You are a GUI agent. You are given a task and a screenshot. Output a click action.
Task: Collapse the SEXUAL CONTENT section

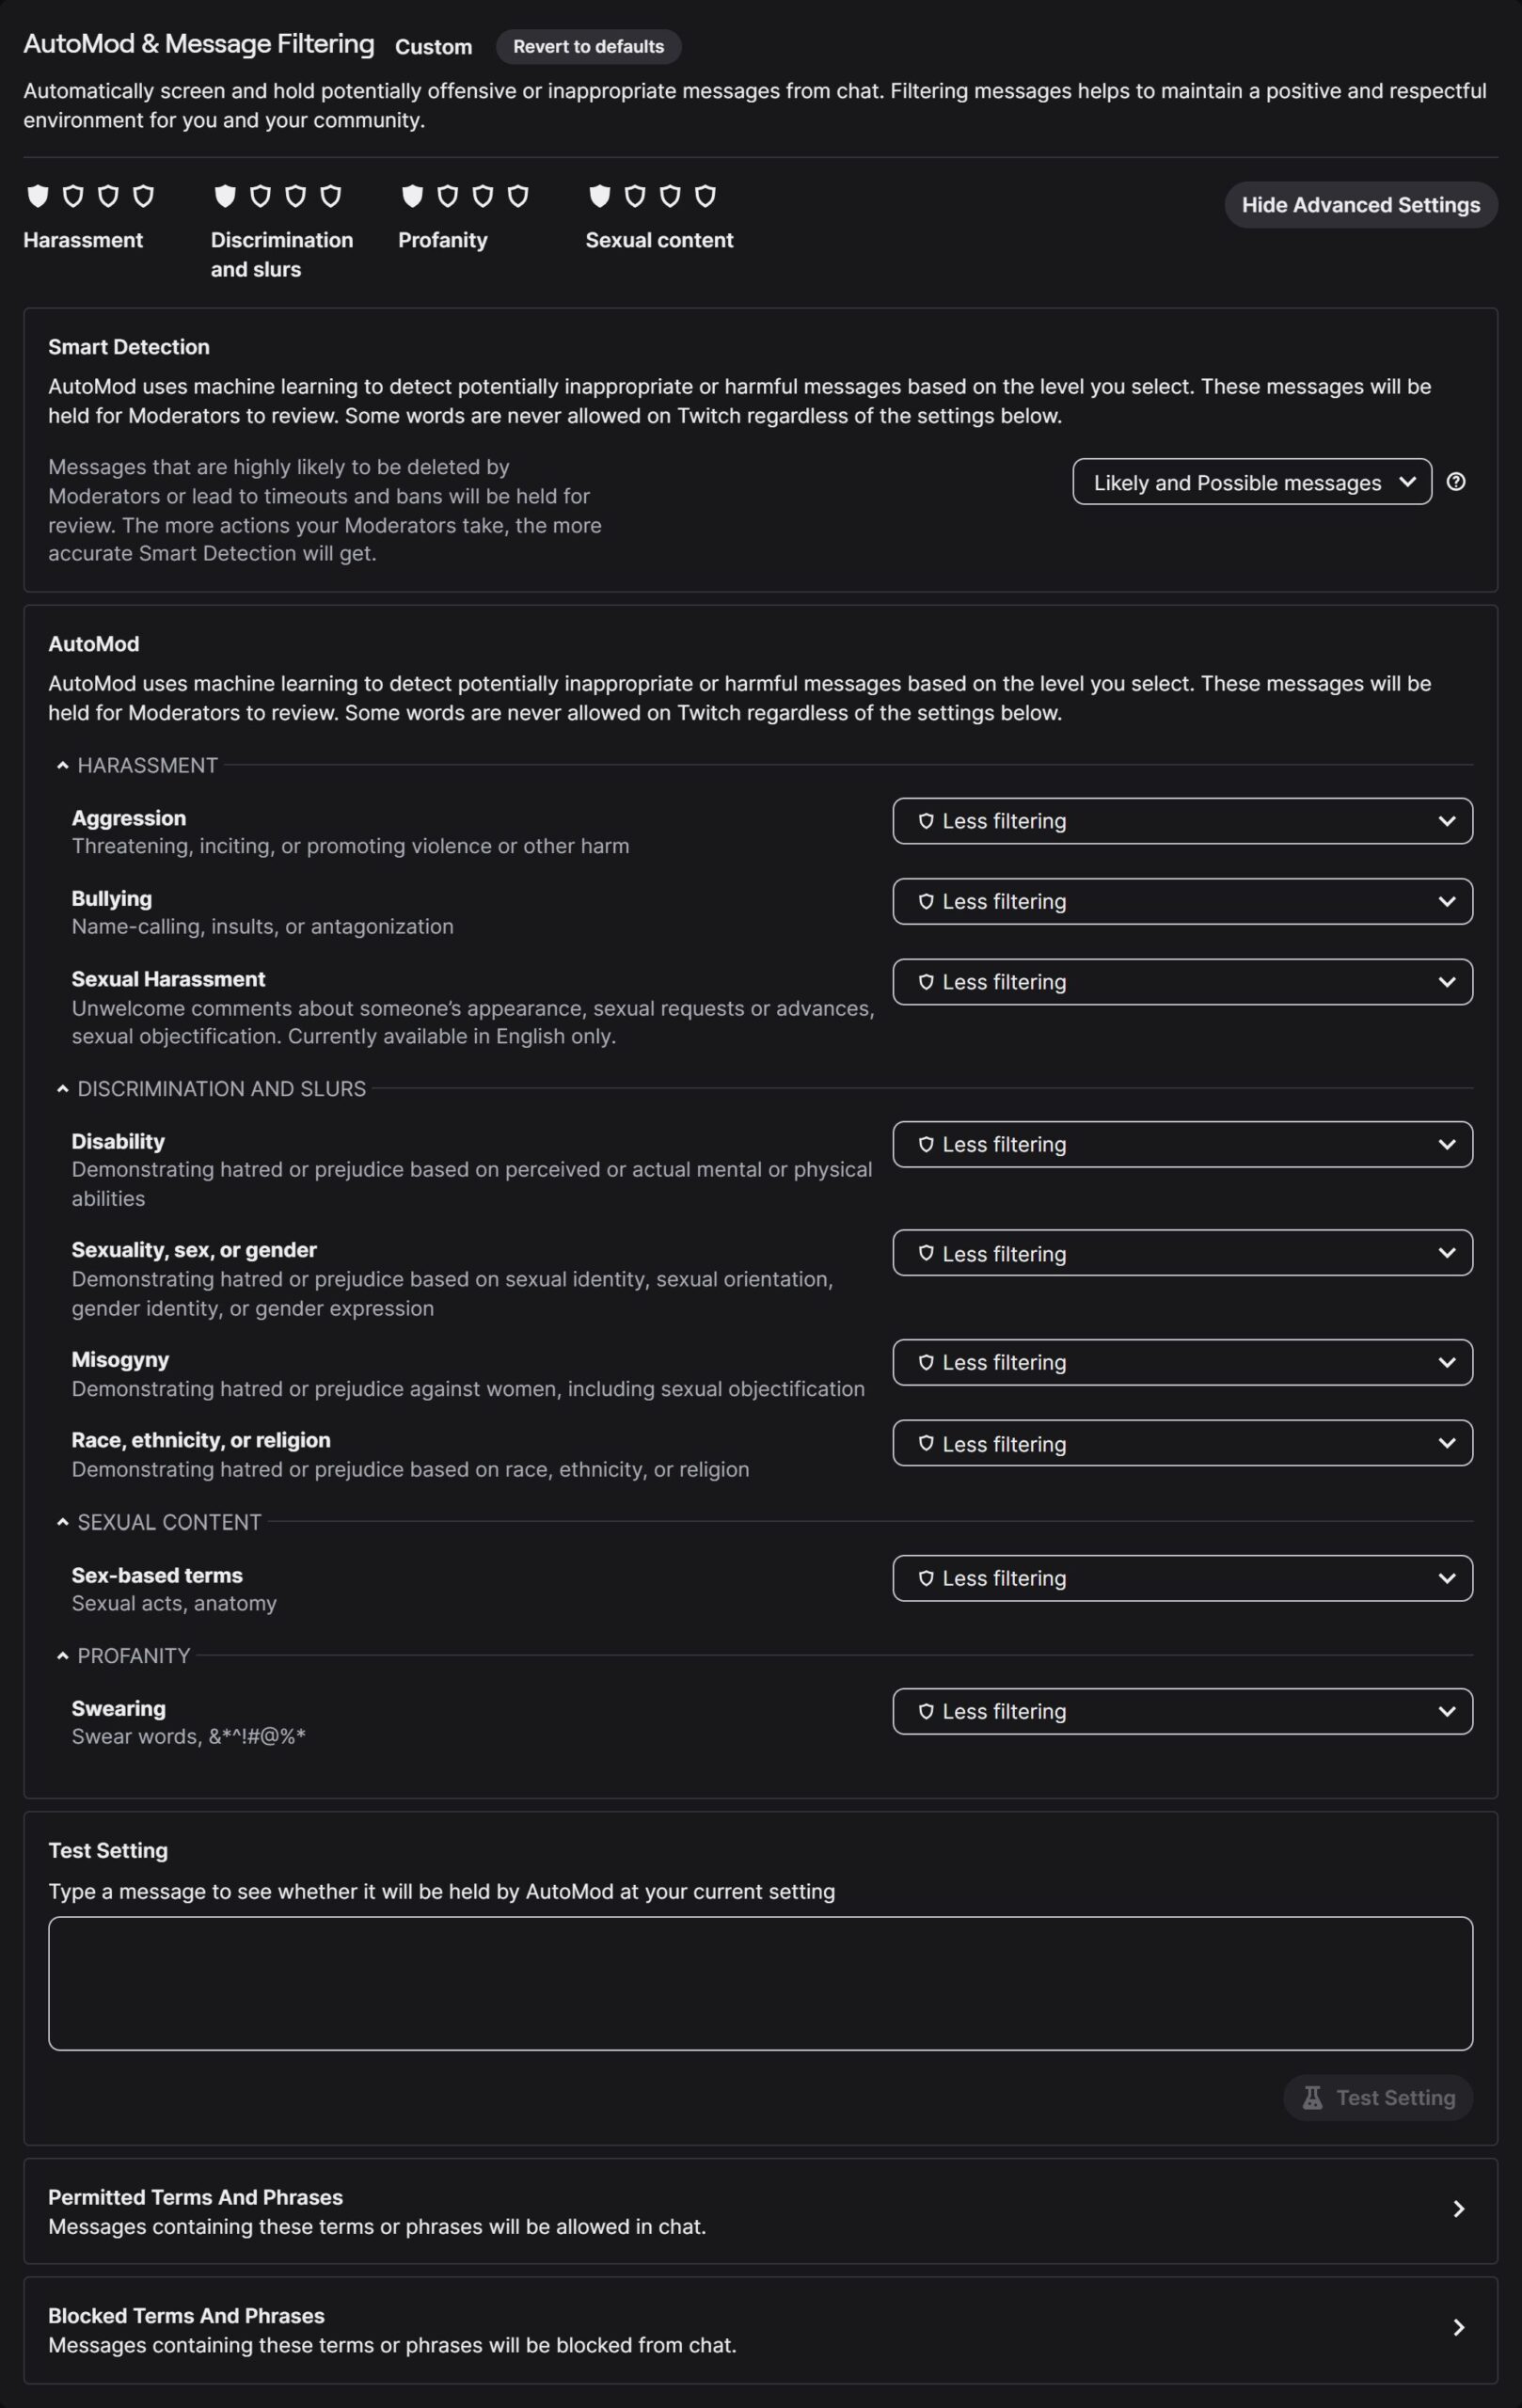pyautogui.click(x=63, y=1522)
